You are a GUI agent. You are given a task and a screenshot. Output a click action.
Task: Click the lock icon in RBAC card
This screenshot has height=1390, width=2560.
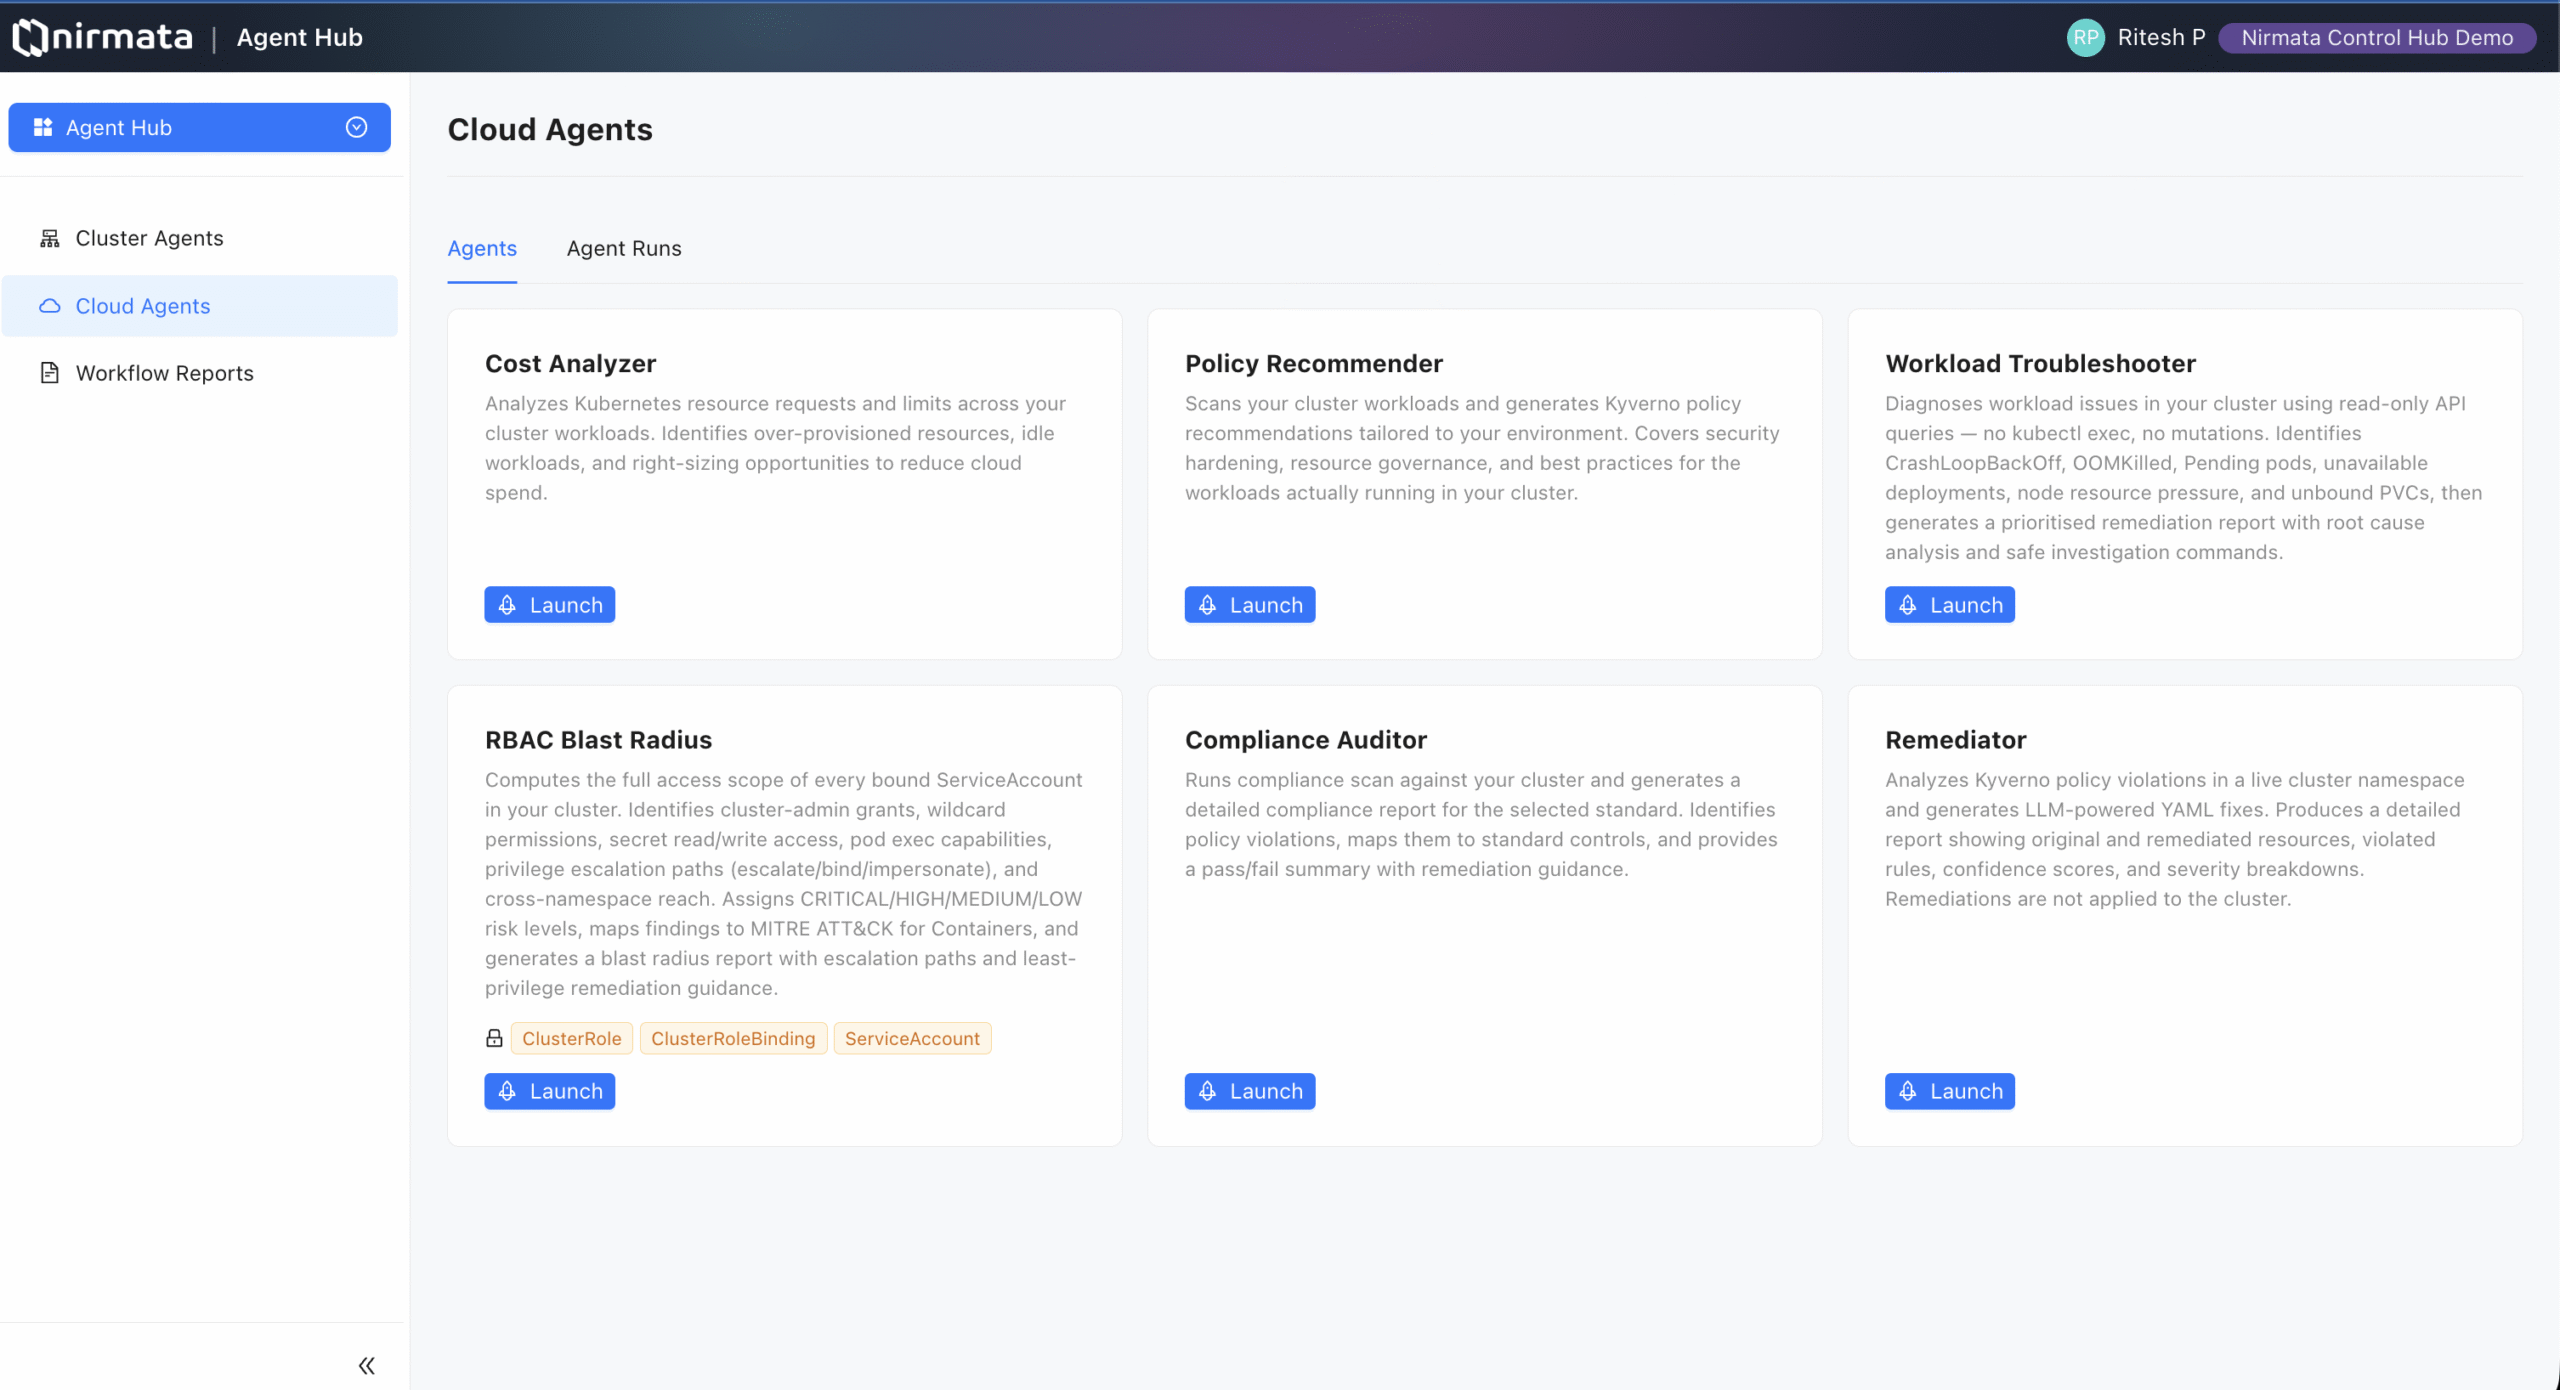coord(494,1038)
